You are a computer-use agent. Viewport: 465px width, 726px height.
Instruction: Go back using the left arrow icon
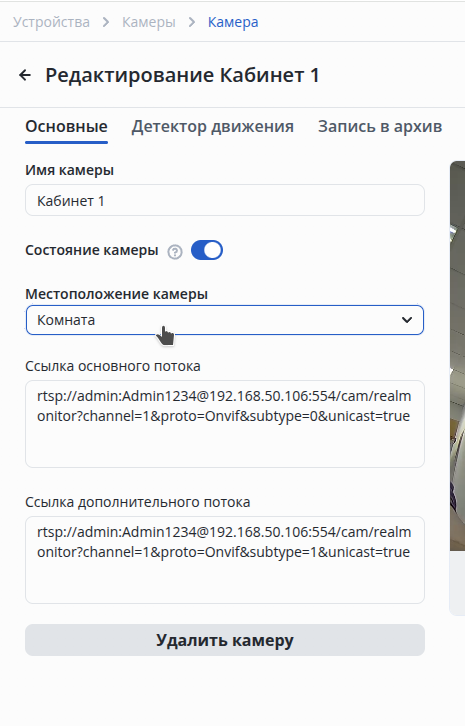(x=25, y=75)
